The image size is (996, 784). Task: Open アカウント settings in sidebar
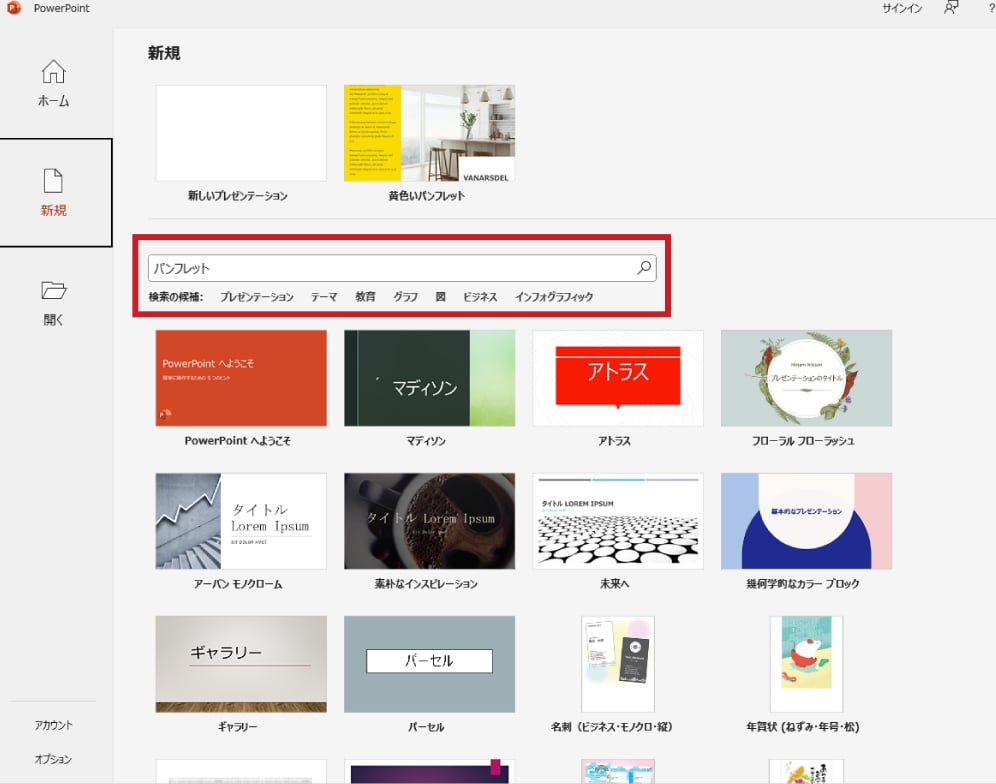[x=54, y=725]
